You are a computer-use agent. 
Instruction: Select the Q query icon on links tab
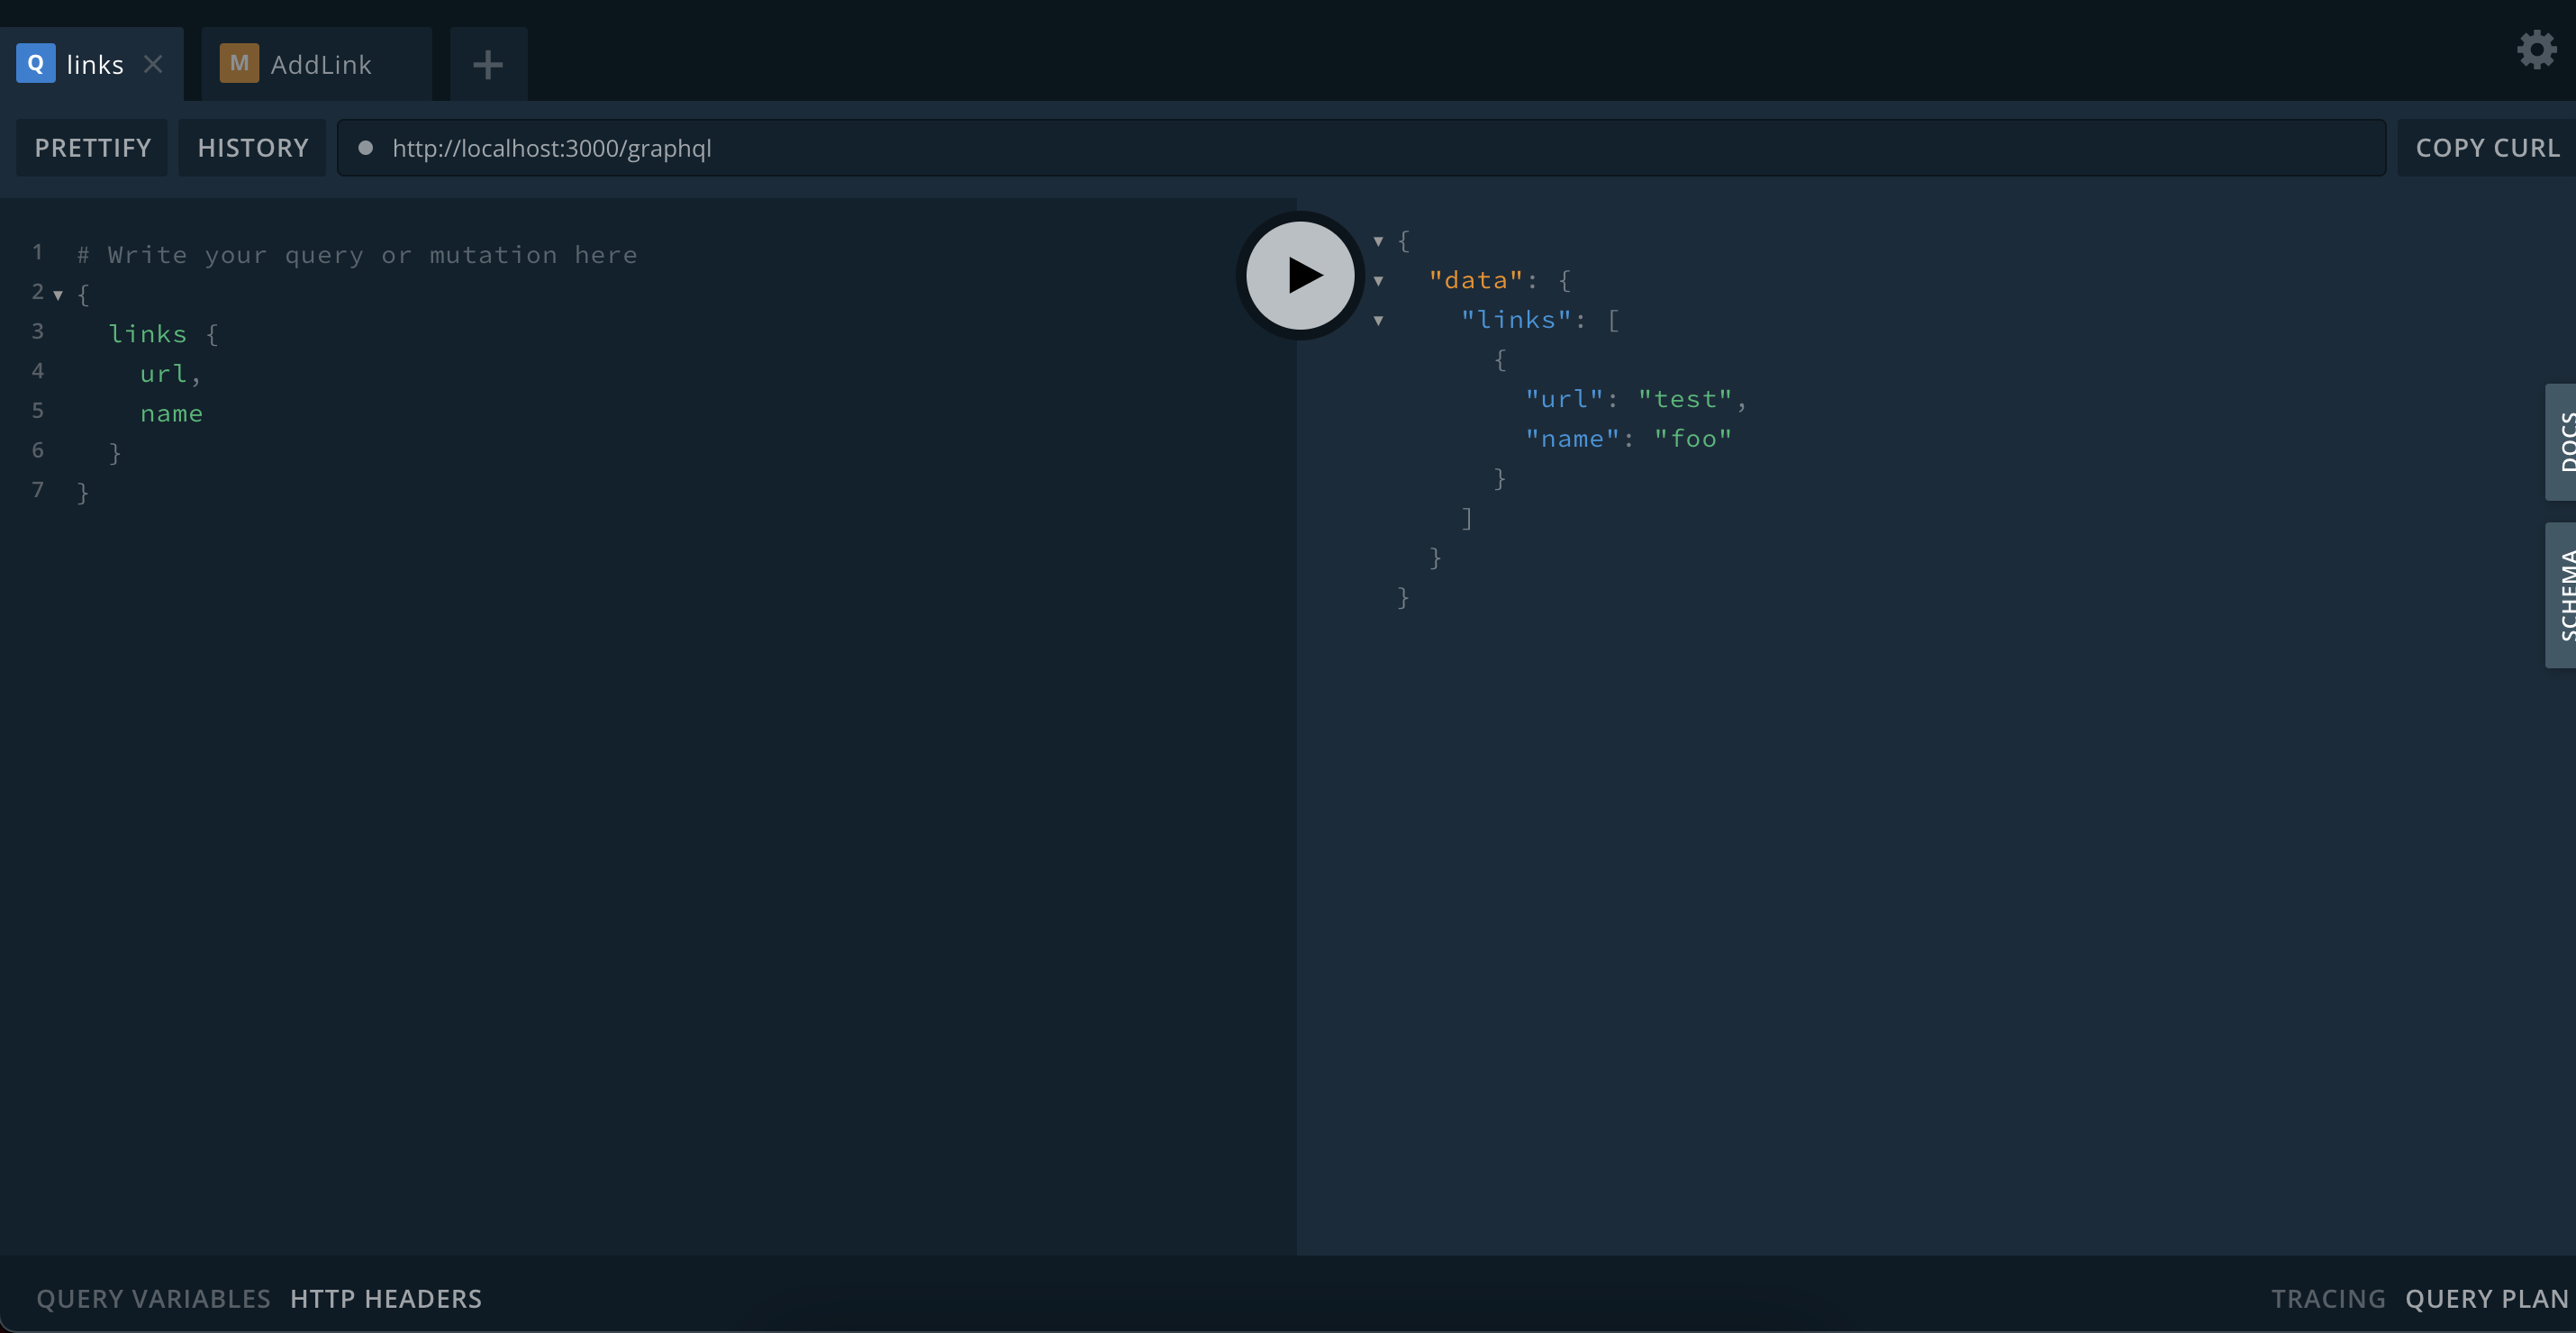tap(35, 63)
